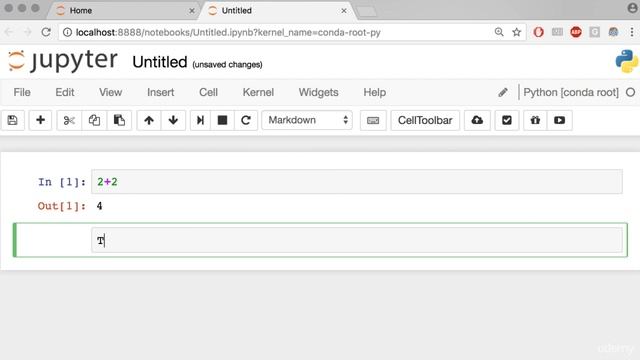Click the output value 4
The image size is (640, 360).
pos(100,206)
